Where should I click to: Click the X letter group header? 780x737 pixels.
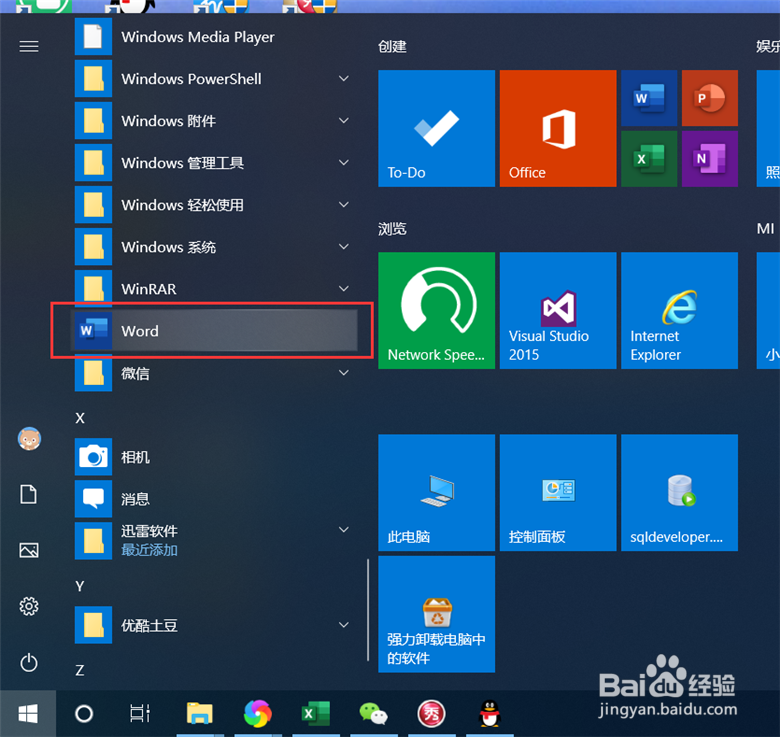point(80,418)
